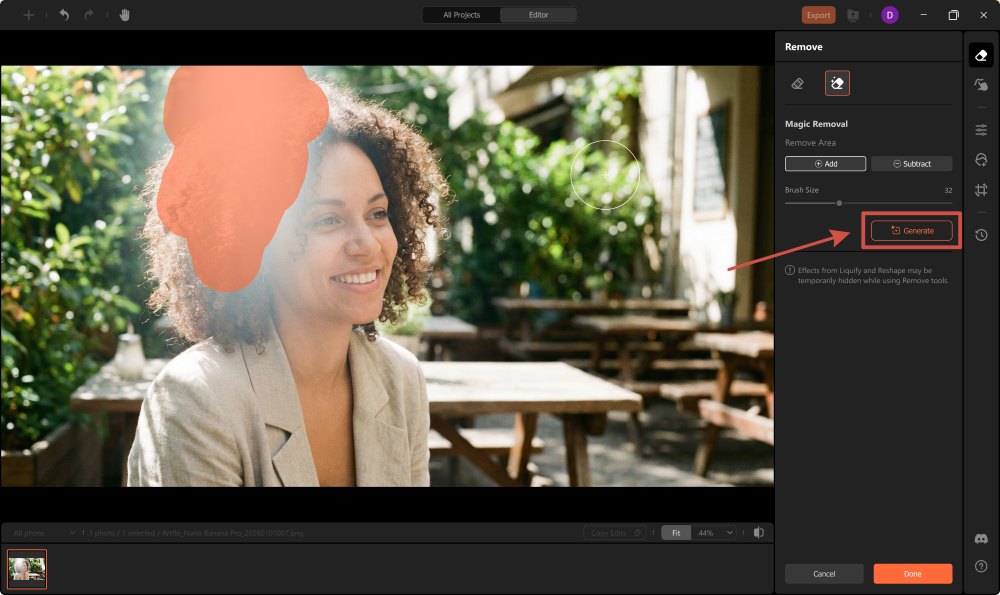The image size is (1000, 595).
Task: Select the Magic Removal eraser icon
Action: coord(837,84)
